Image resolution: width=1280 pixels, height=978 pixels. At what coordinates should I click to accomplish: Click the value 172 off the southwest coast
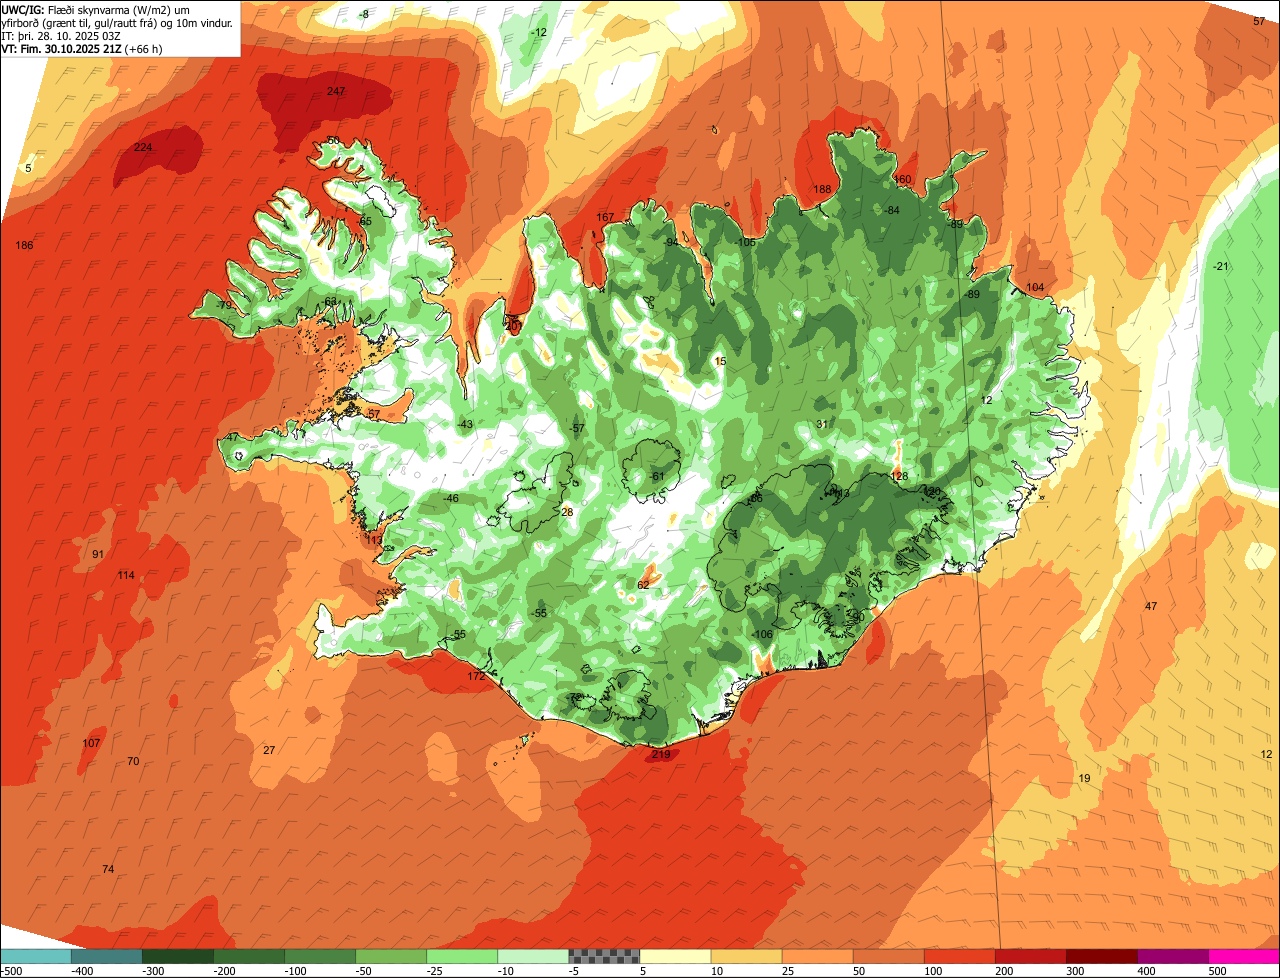[476, 676]
